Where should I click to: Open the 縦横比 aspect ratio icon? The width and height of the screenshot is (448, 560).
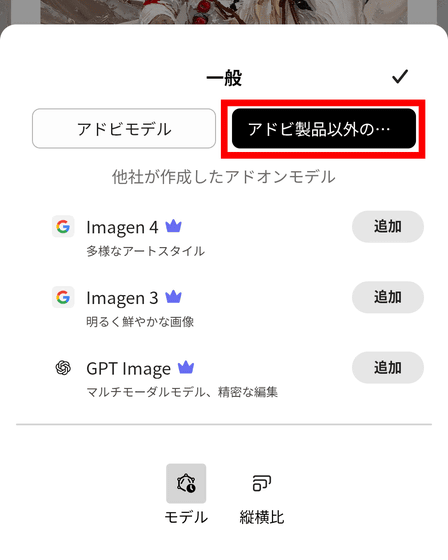click(x=262, y=483)
